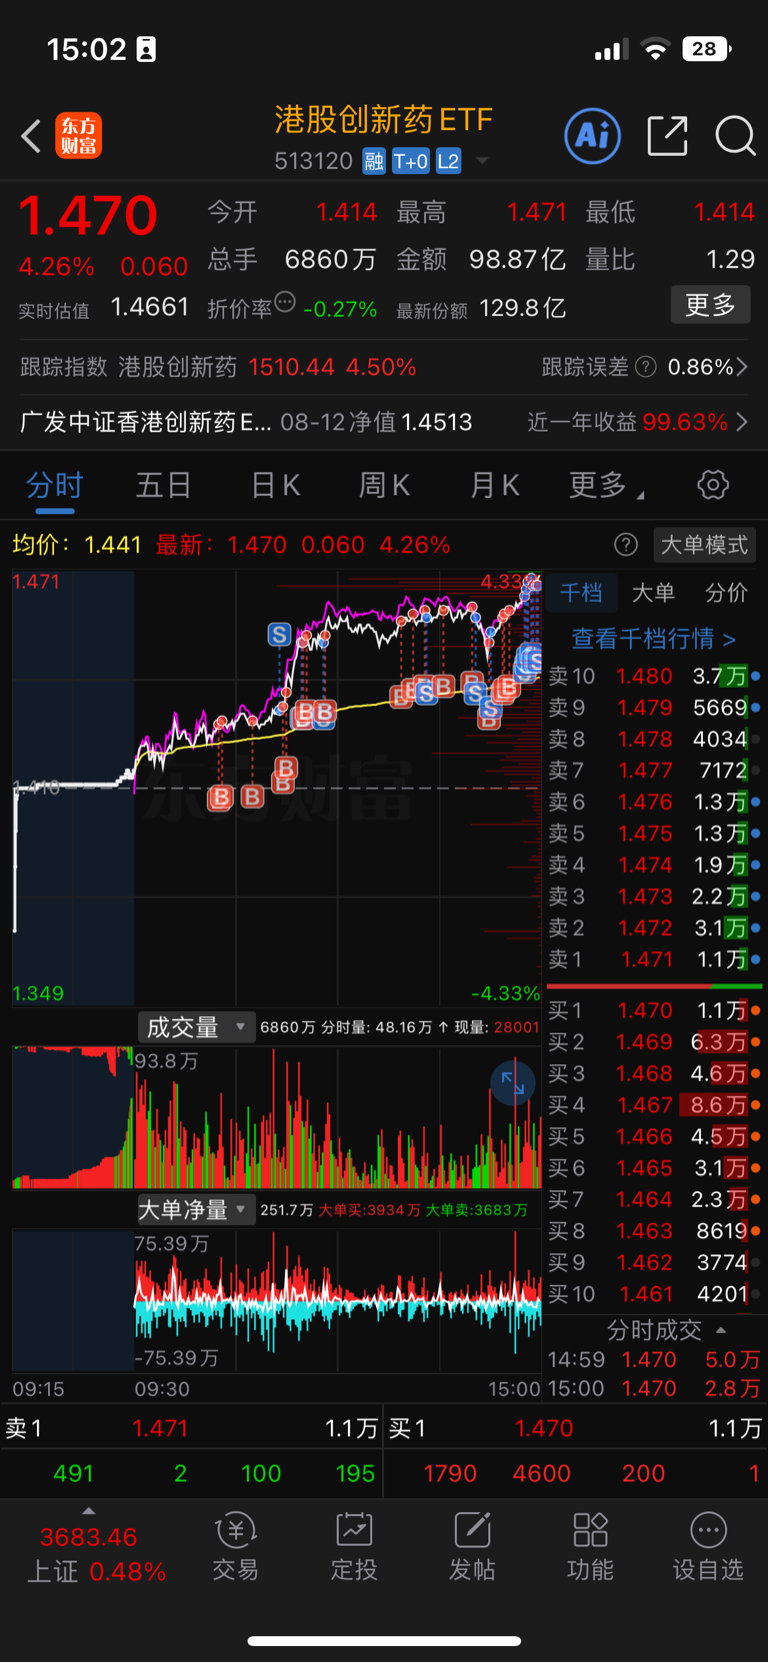Tap the bottom 卖1 1.471 queue bar
This screenshot has width=768, height=1663.
[x=191, y=1429]
